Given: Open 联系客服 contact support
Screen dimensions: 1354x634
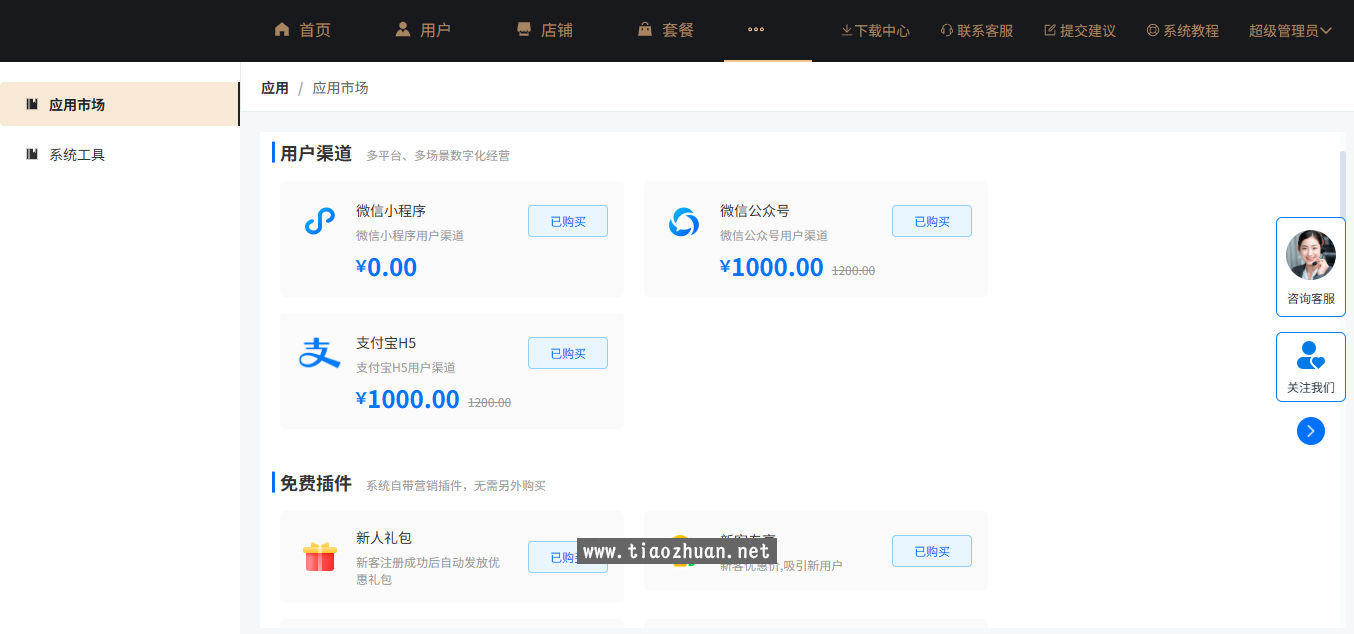Looking at the screenshot, I should (x=976, y=31).
